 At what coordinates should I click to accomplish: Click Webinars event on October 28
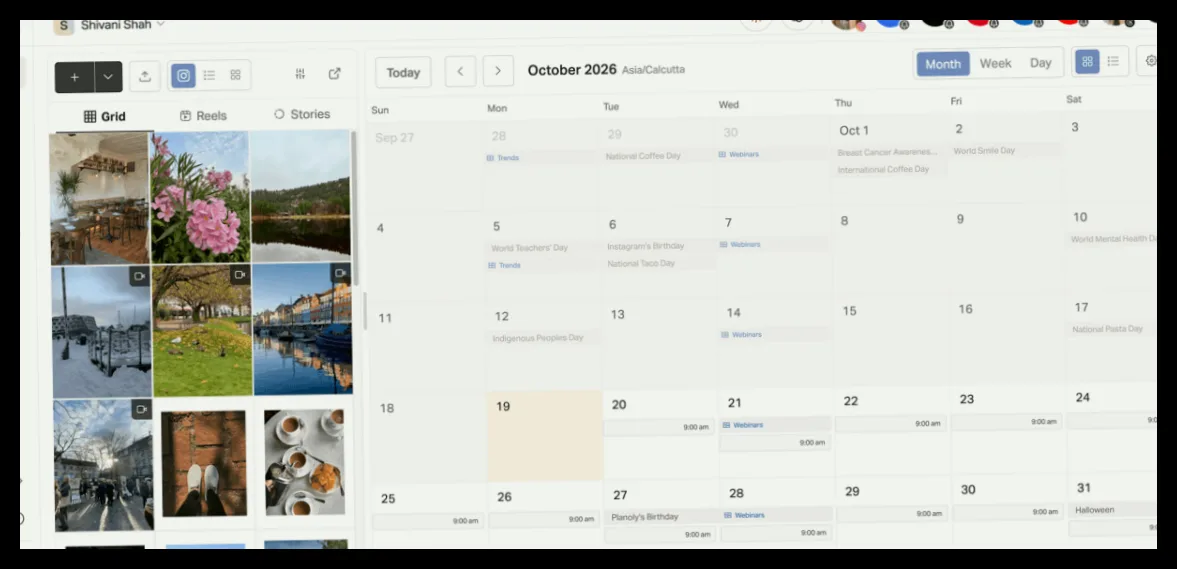(x=745, y=515)
